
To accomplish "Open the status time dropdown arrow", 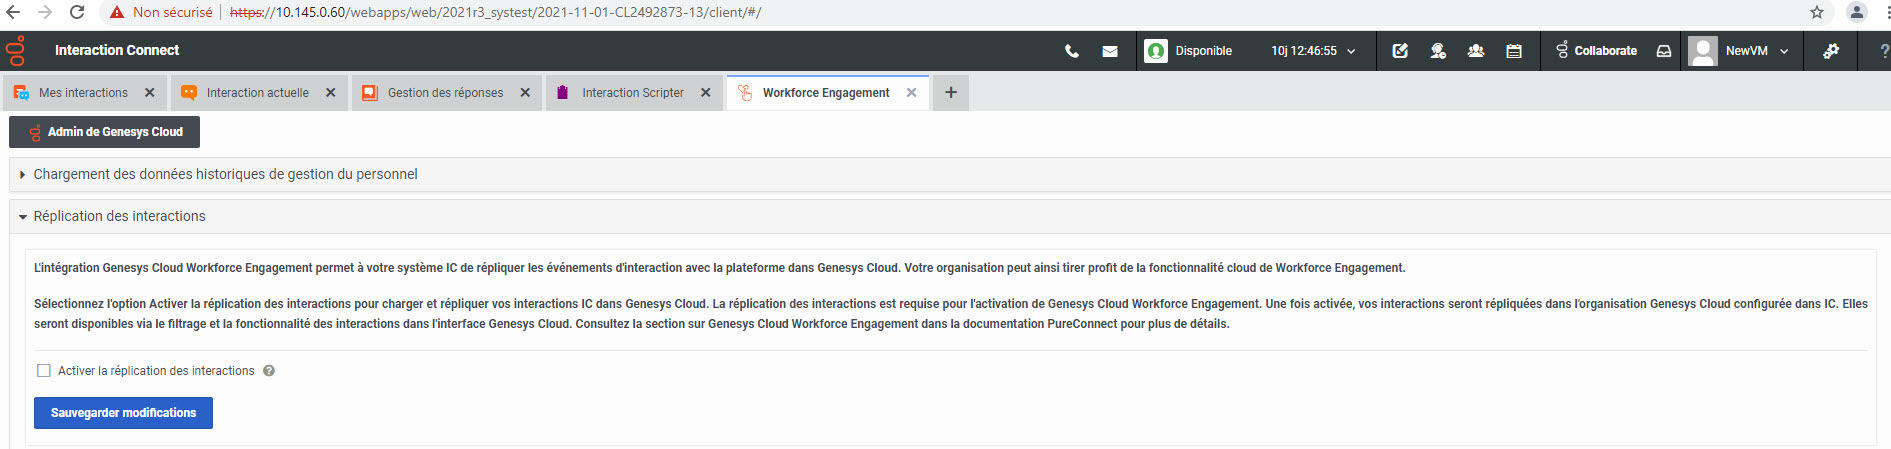I will point(1351,51).
